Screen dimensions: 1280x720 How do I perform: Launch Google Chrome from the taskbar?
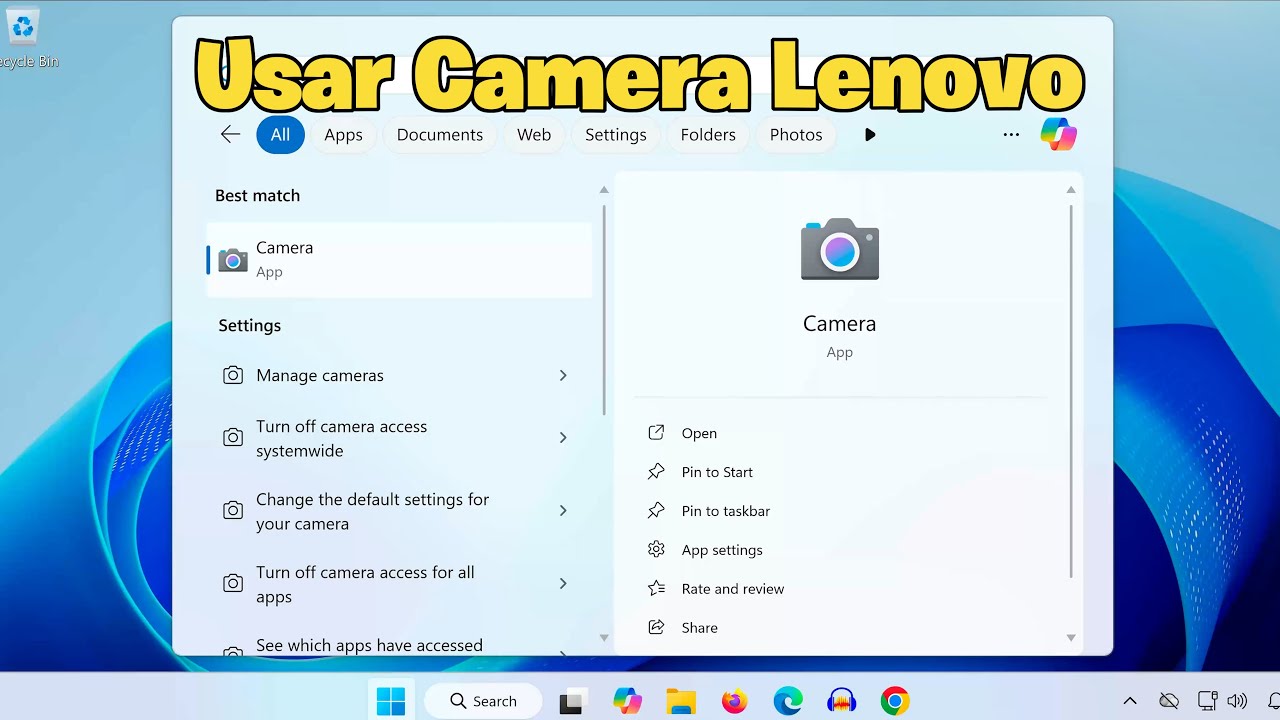point(895,701)
